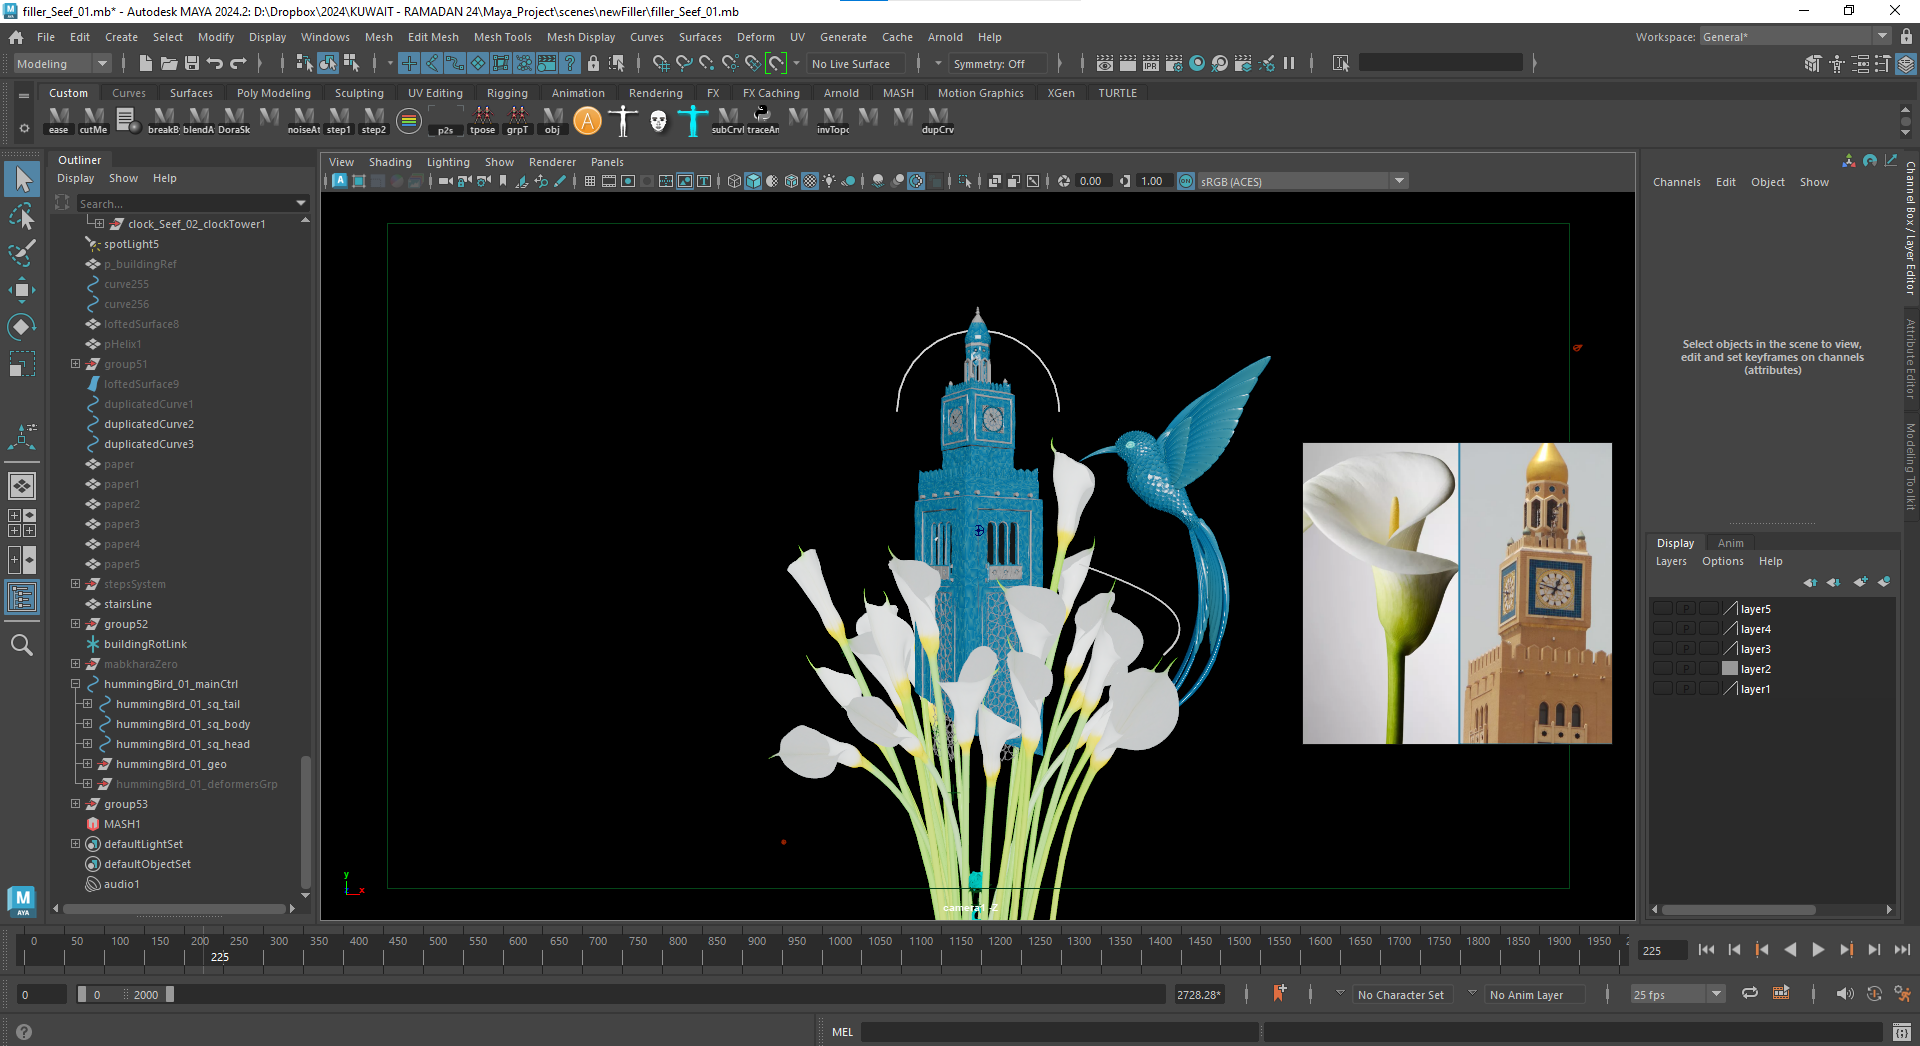Viewport: 1920px width, 1046px height.
Task: Expand the group52 node in Outliner
Action: point(75,624)
